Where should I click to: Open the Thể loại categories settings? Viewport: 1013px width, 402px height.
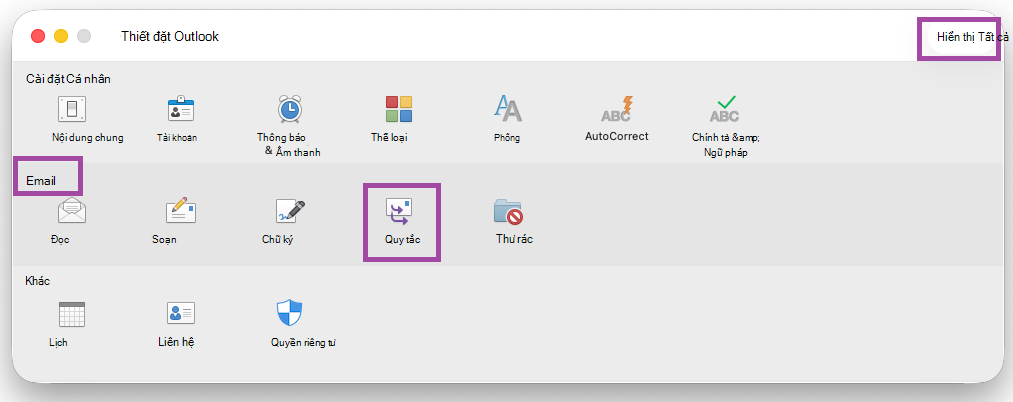(x=399, y=110)
